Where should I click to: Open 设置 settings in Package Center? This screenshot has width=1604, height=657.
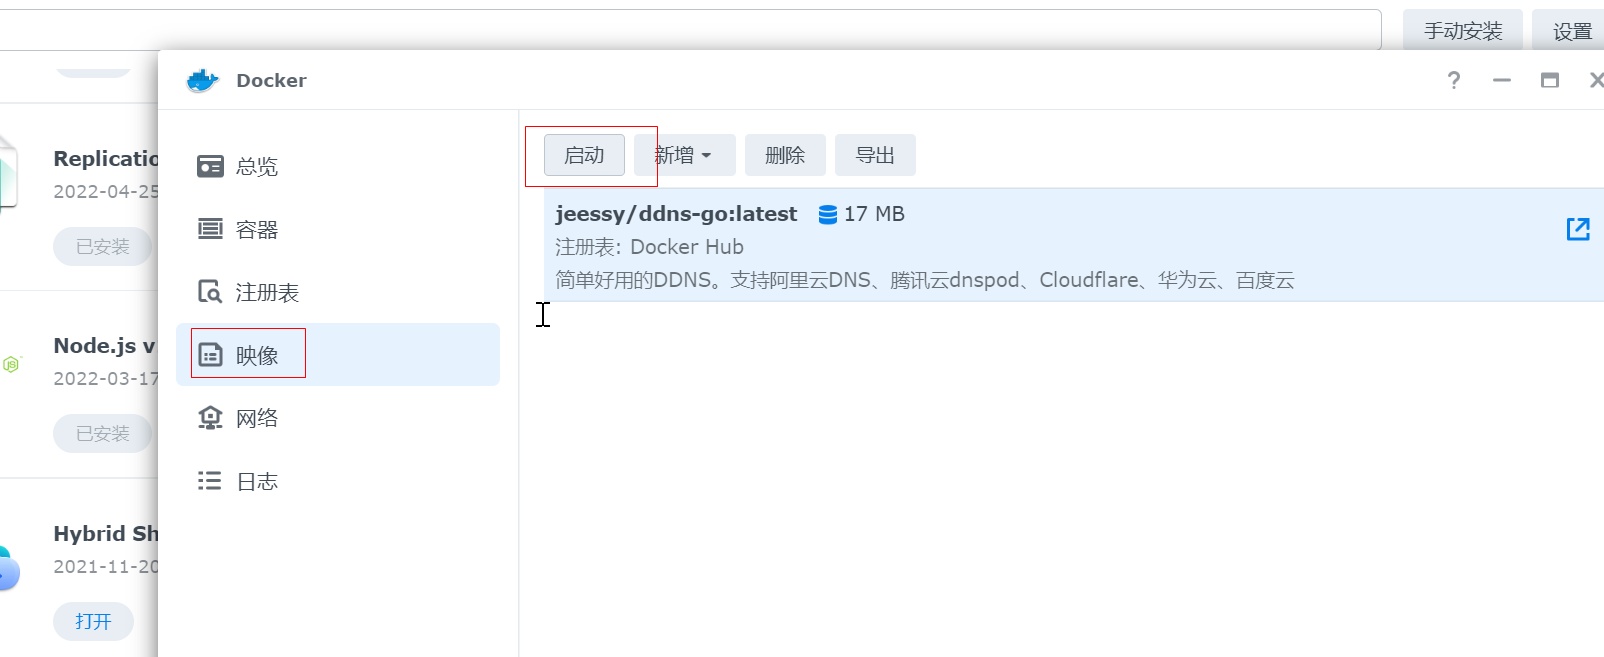(x=1570, y=31)
